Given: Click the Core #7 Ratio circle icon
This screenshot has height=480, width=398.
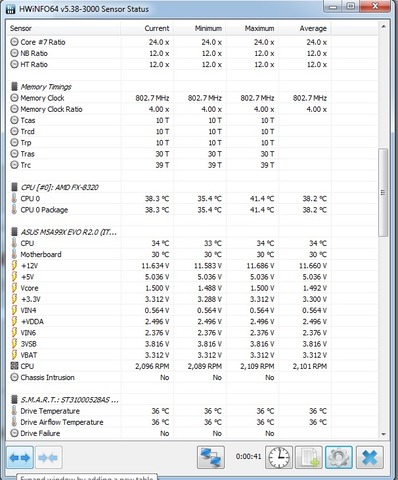Looking at the screenshot, I should pos(14,42).
